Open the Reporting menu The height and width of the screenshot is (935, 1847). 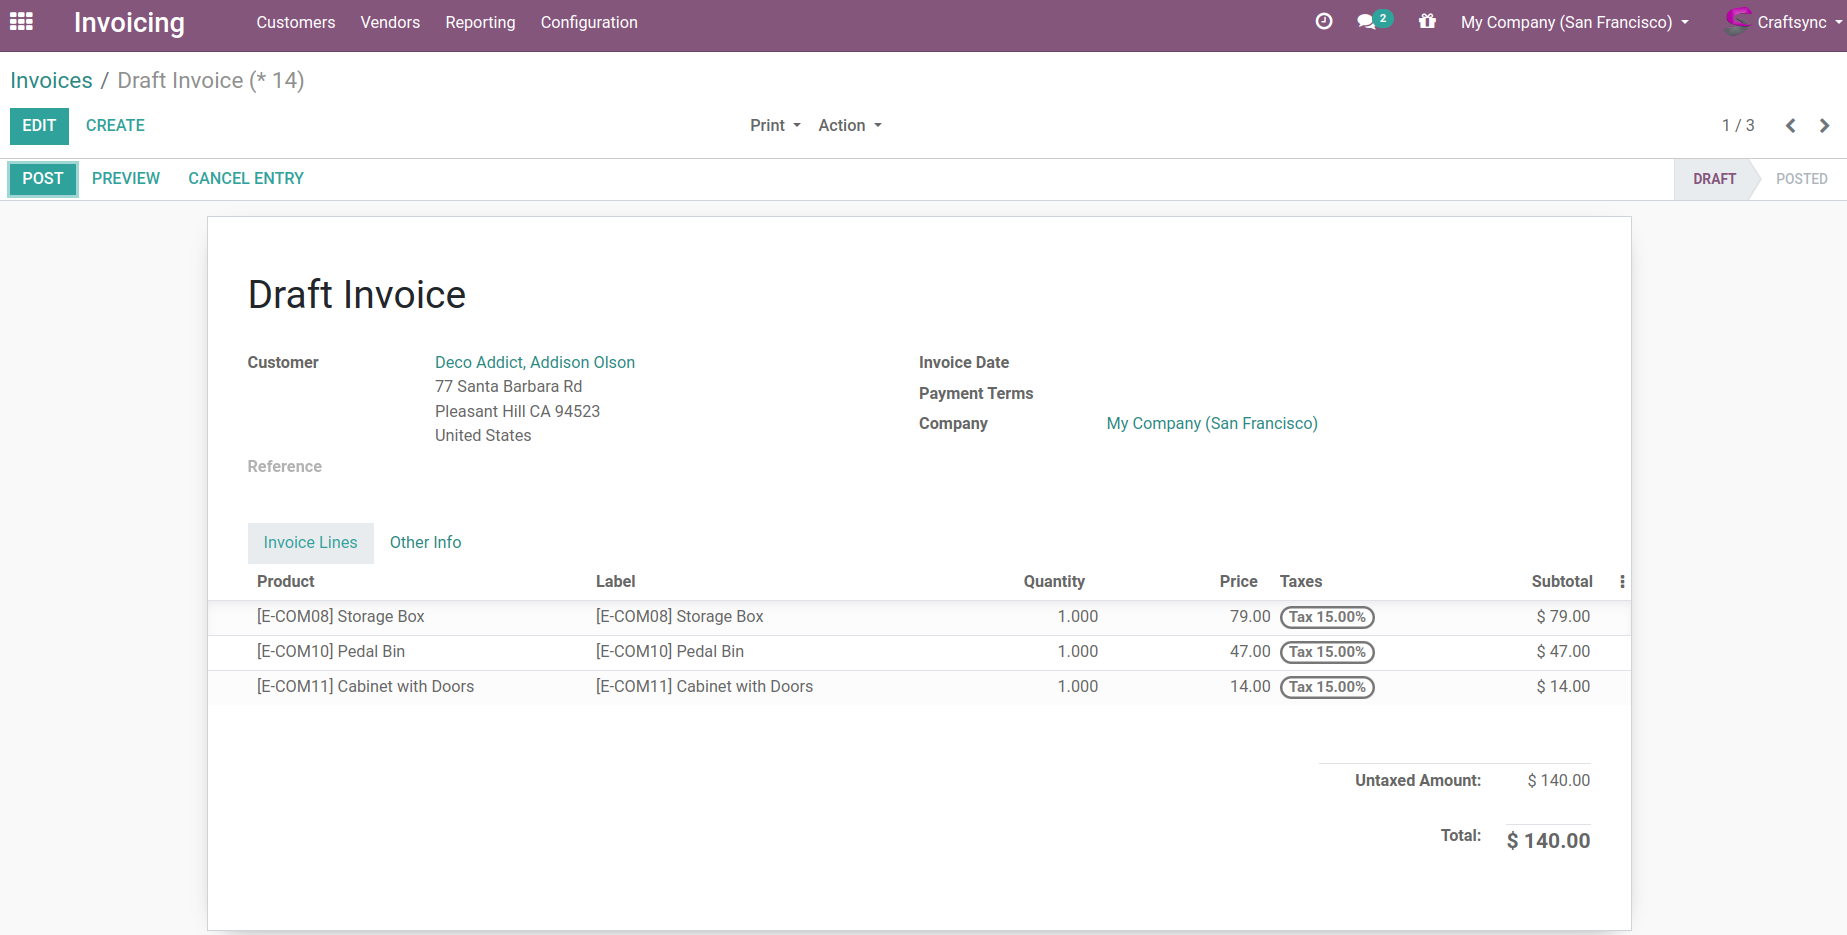[480, 22]
